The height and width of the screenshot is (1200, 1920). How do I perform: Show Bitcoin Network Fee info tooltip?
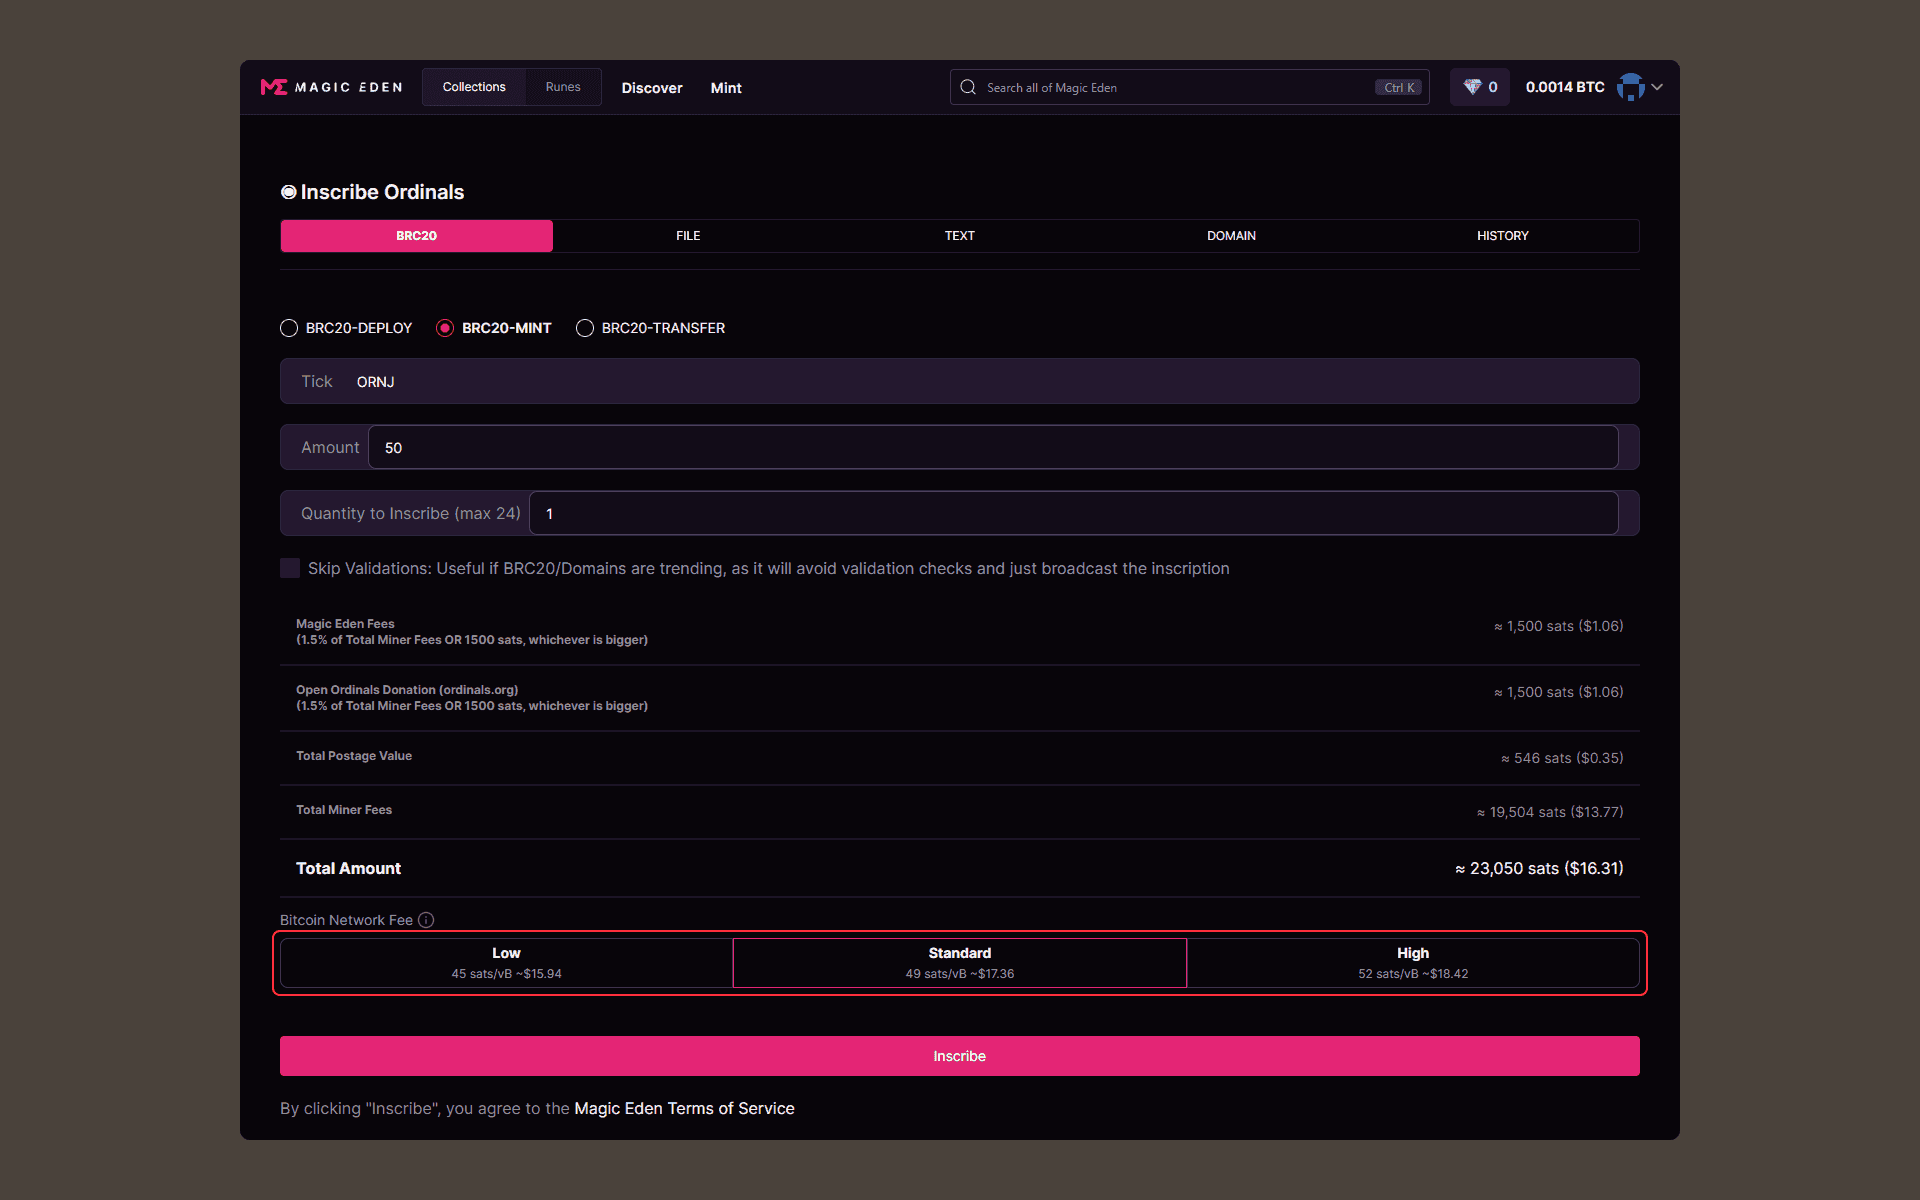pyautogui.click(x=426, y=920)
